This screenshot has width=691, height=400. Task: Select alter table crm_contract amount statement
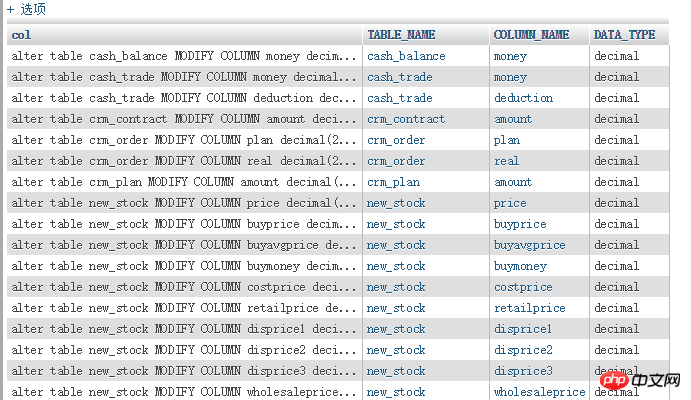point(184,119)
